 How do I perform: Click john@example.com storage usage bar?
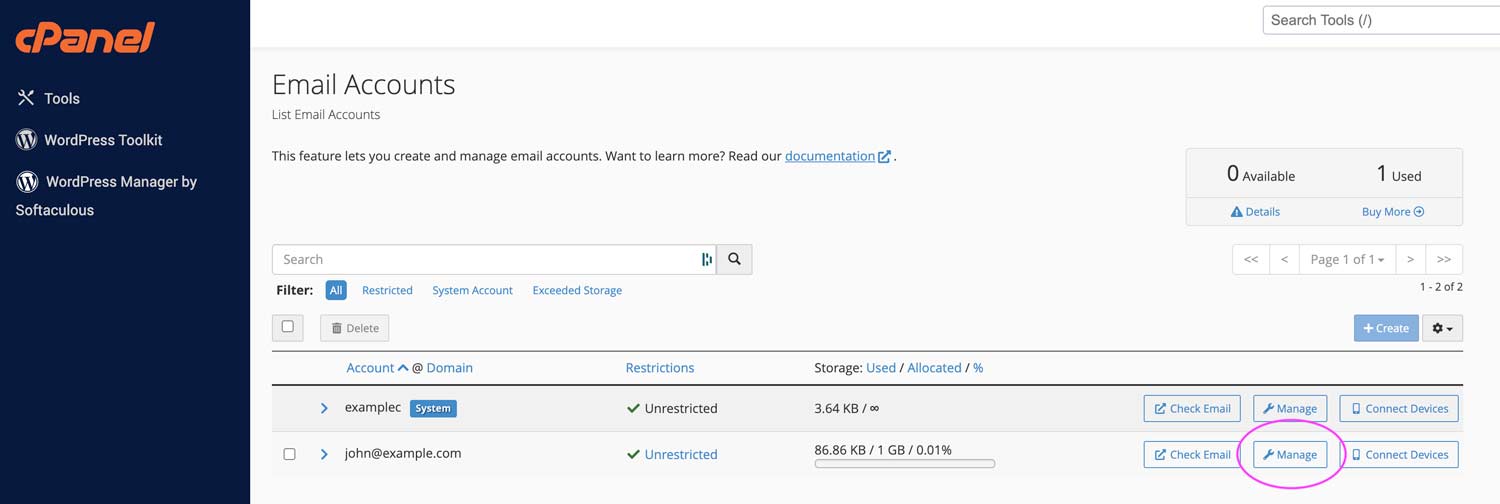904,464
